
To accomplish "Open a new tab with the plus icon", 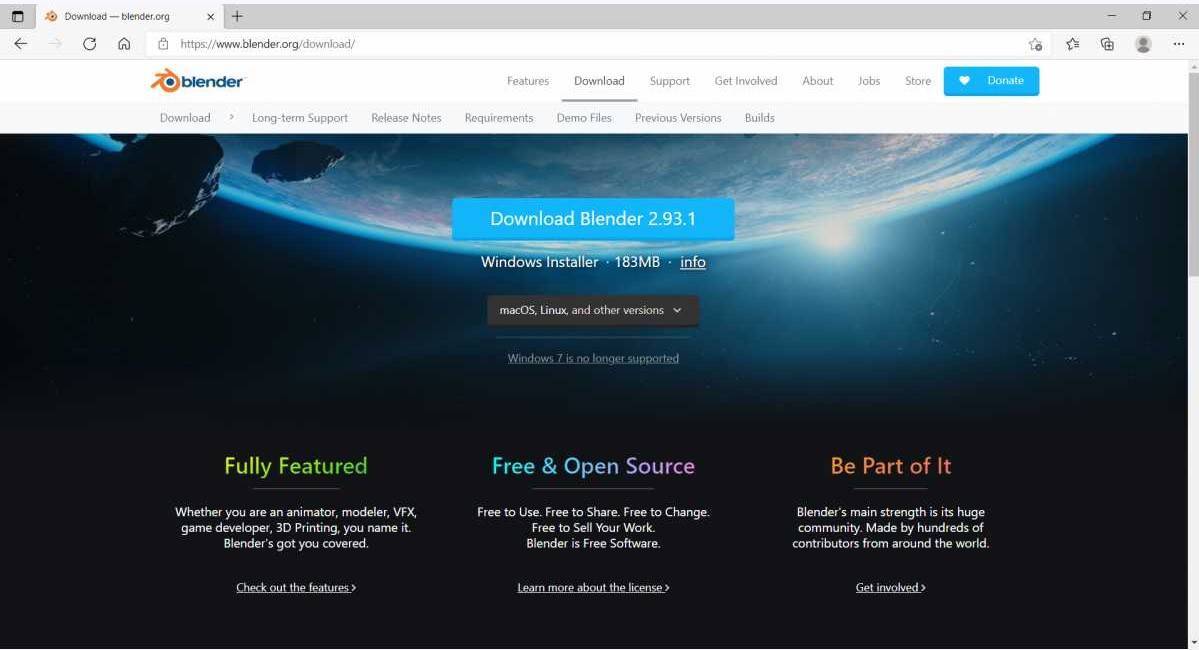I will 237,16.
